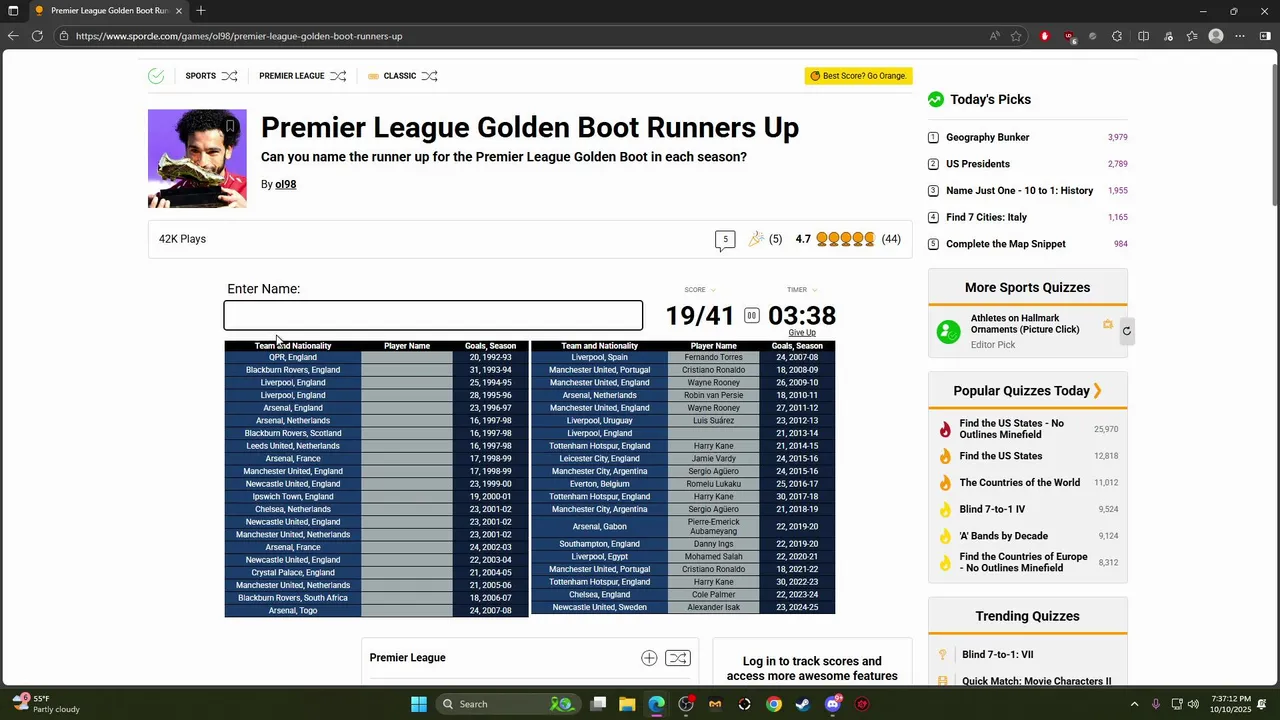Open Blind 7-to-1 IV quiz
This screenshot has width=1280, height=720.
pos(992,509)
